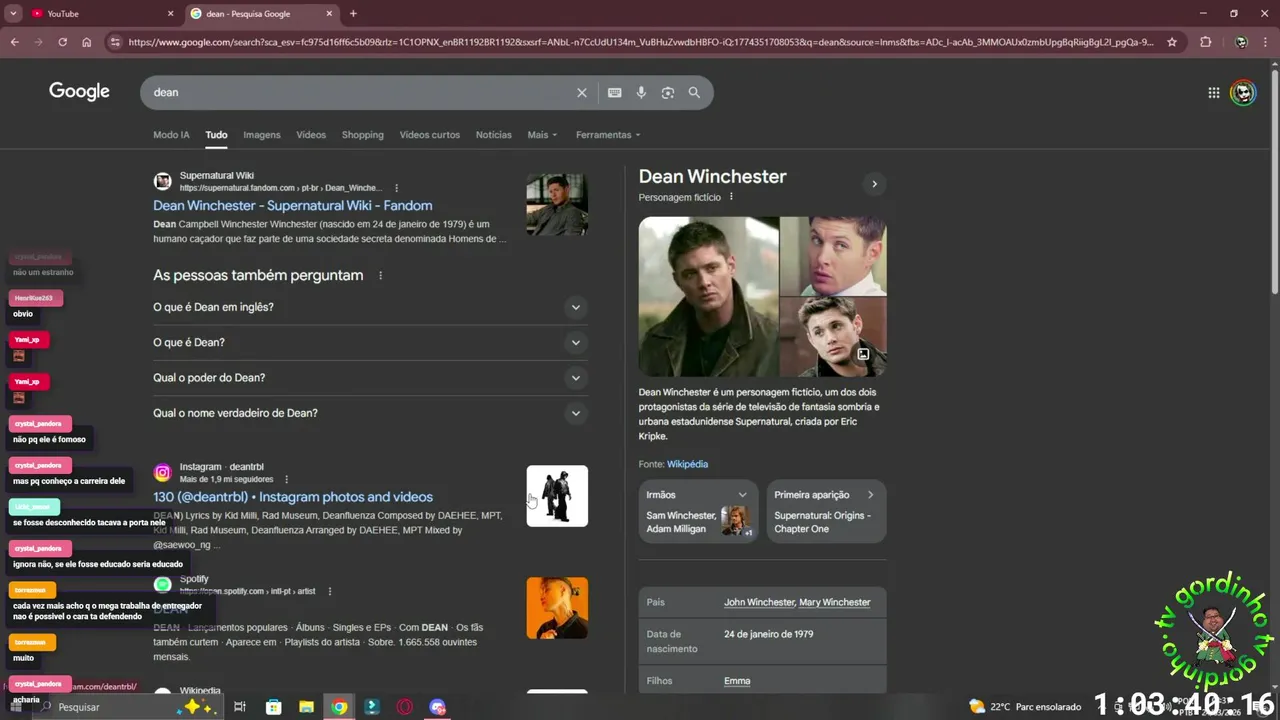Open Opera browser from the taskbar
The width and height of the screenshot is (1280, 720).
pos(405,707)
